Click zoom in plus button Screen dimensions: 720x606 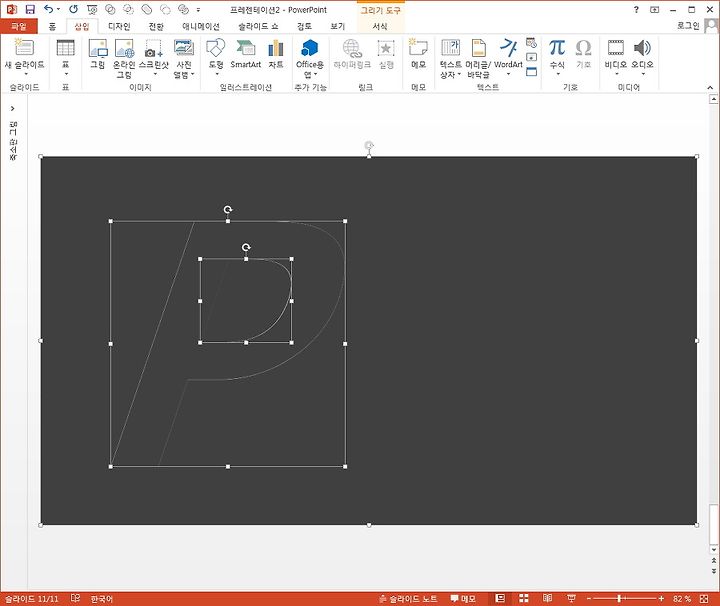click(x=661, y=599)
